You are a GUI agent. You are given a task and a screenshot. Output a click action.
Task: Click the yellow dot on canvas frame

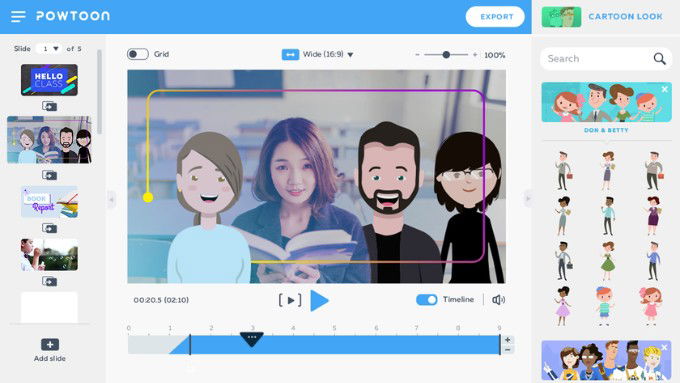click(148, 197)
